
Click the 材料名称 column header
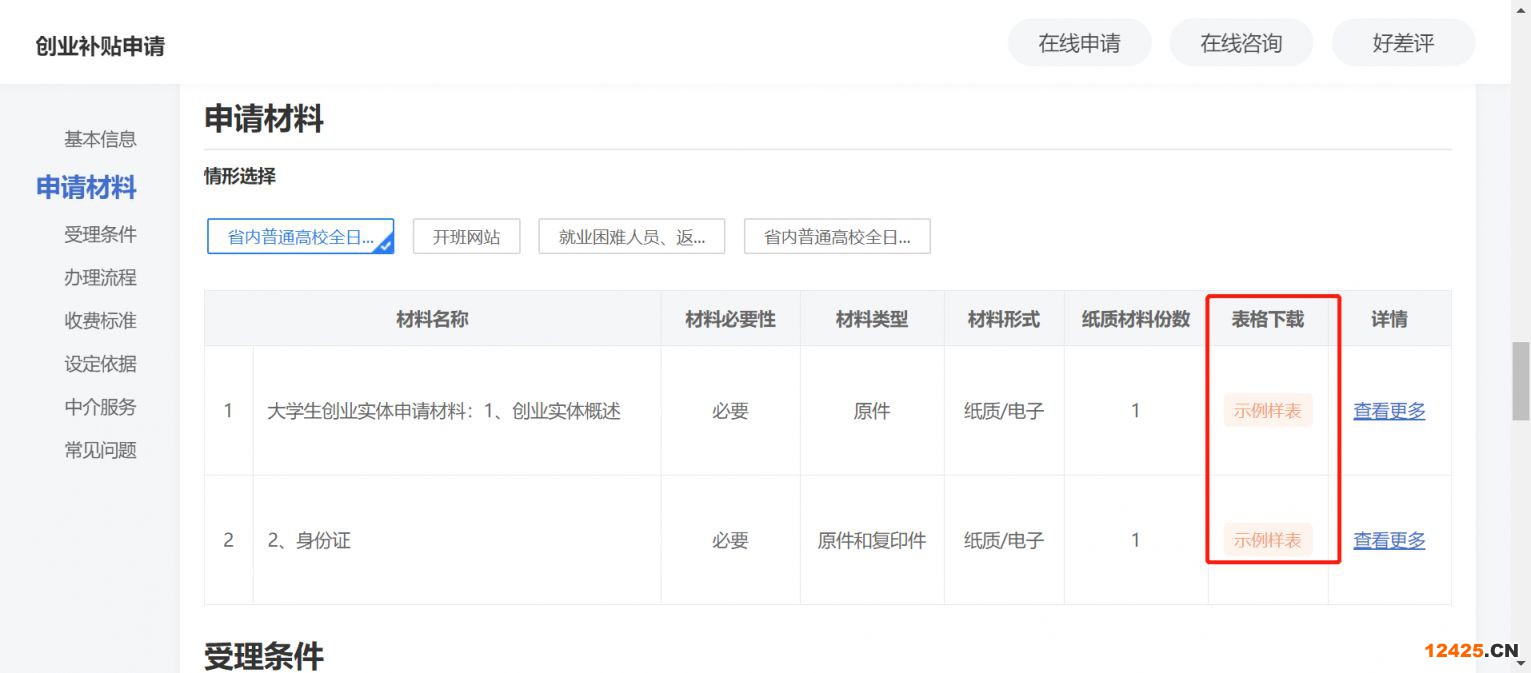pyautogui.click(x=432, y=319)
